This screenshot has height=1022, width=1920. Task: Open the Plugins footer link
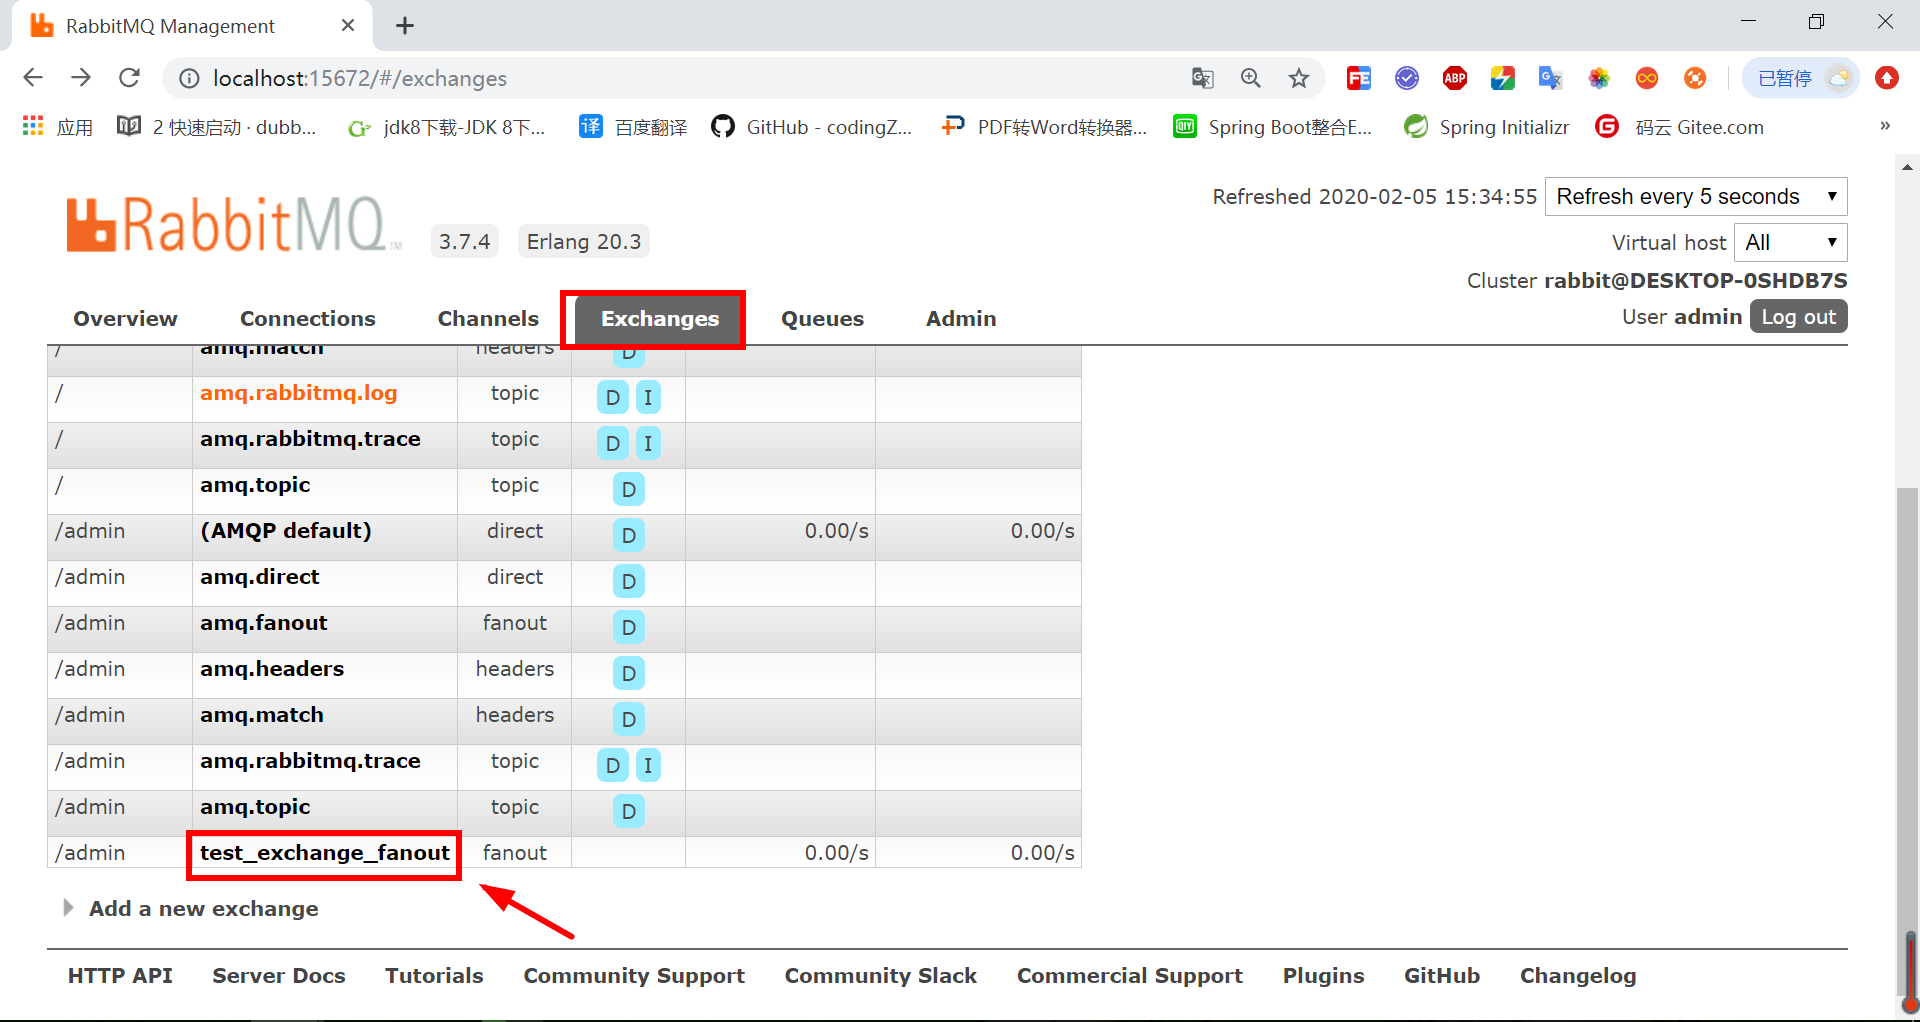(1323, 976)
